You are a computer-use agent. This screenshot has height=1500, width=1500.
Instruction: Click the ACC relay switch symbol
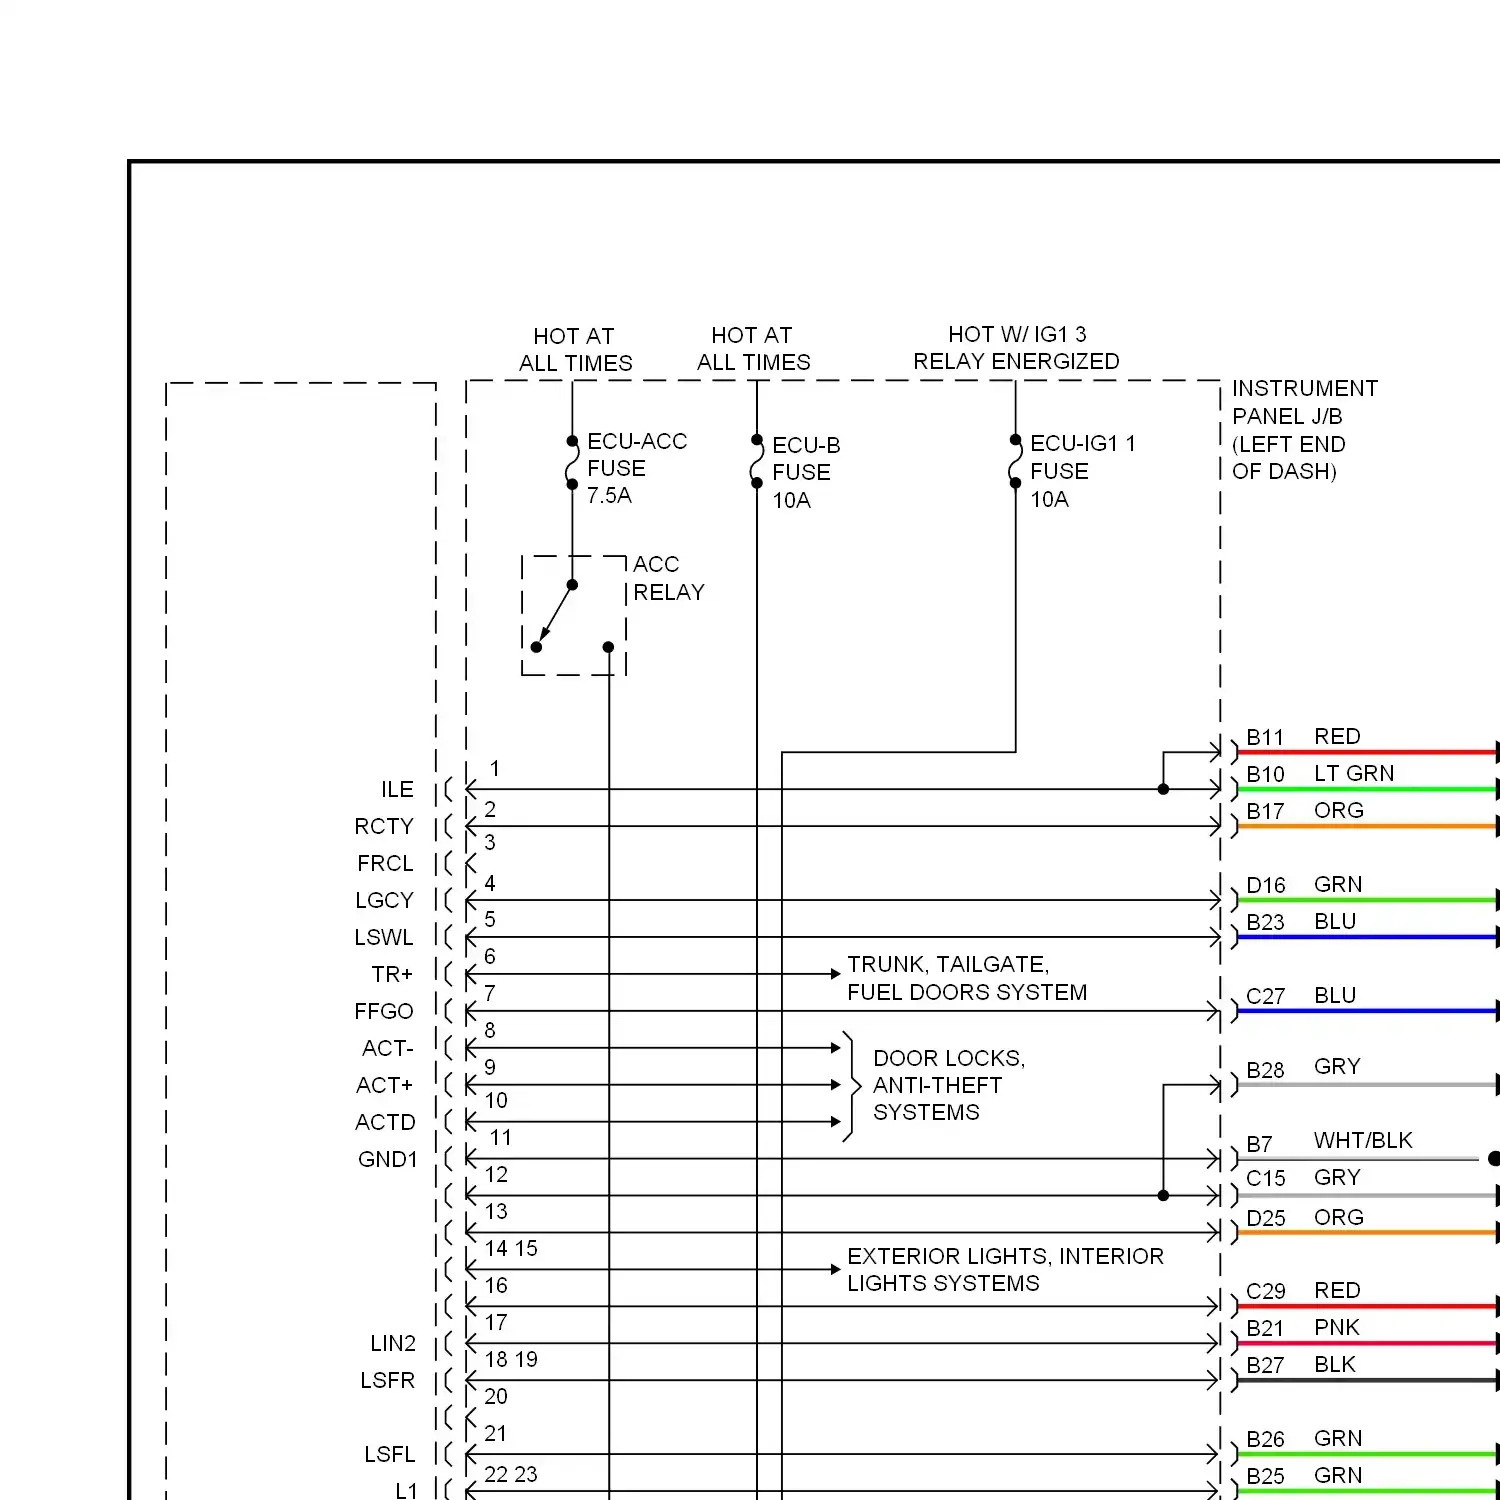(x=574, y=616)
